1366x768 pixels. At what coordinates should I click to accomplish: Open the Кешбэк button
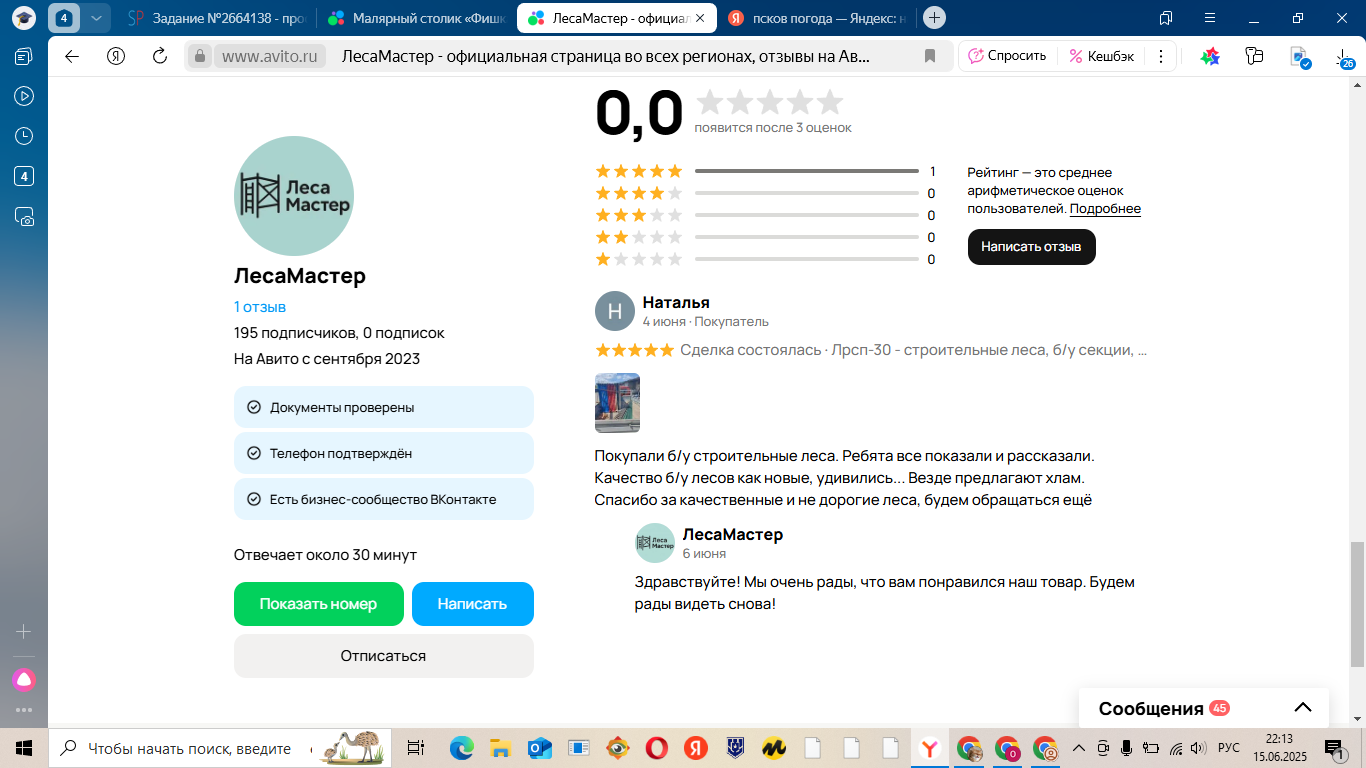pos(1101,56)
